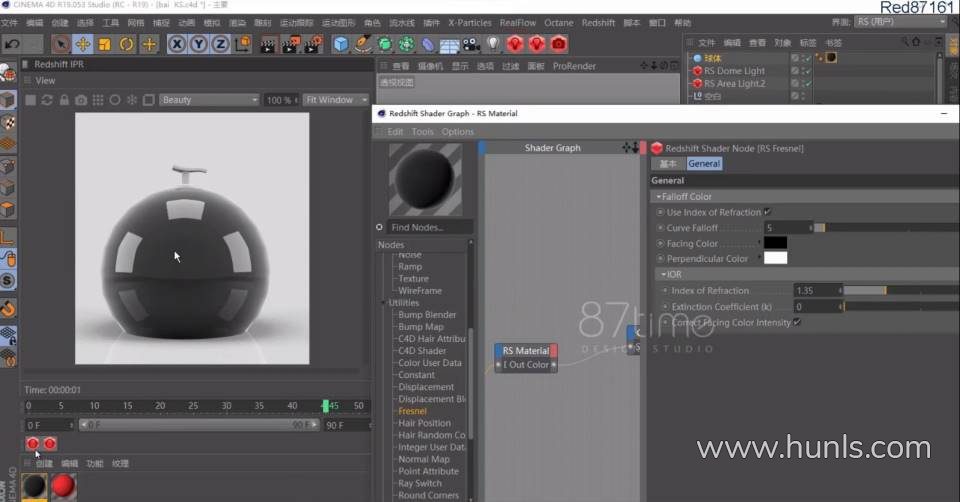Click the IPR render region square icon
This screenshot has width=960, height=502.
tap(148, 100)
